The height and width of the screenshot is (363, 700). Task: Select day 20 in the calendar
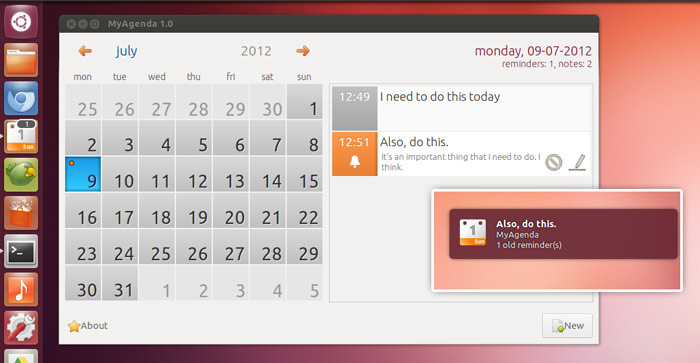tap(231, 210)
